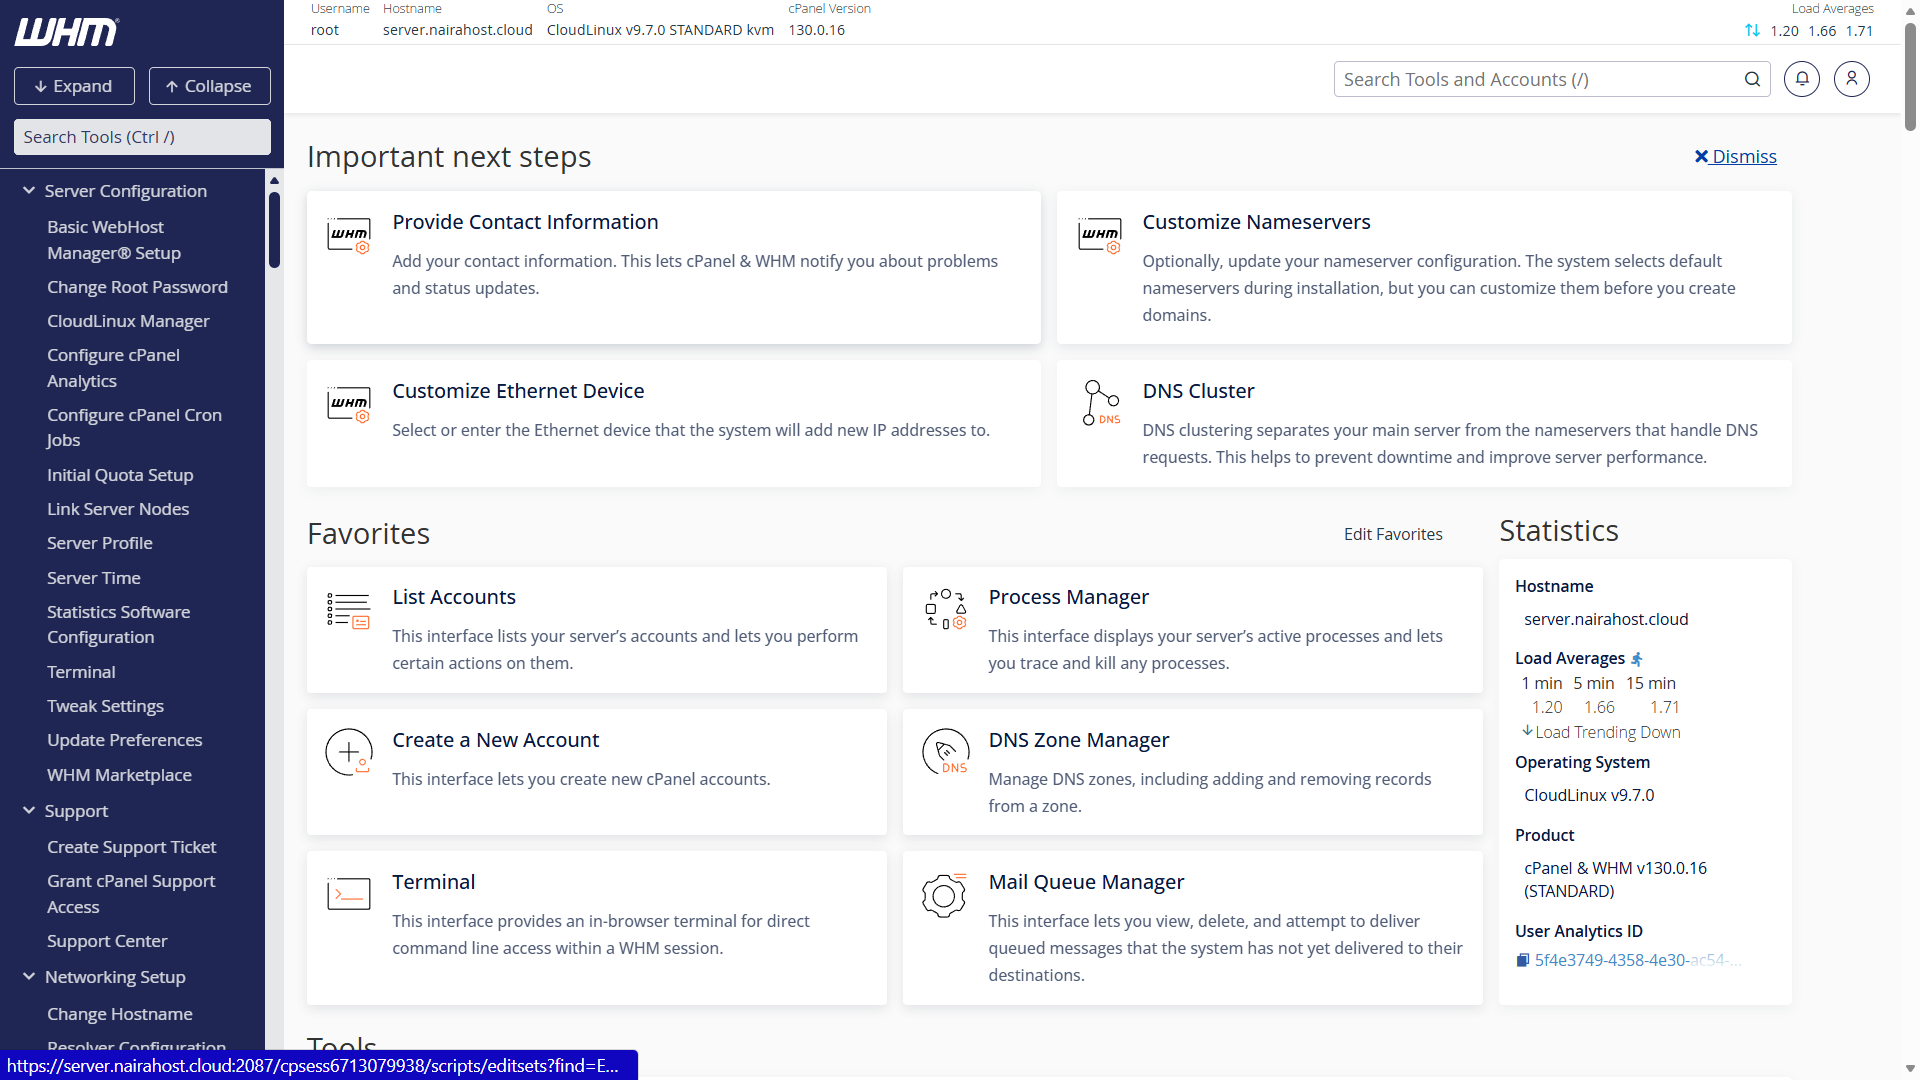Click 'CloudLinux v9.7.0' operating system value
This screenshot has width=1920, height=1080.
pyautogui.click(x=1589, y=795)
